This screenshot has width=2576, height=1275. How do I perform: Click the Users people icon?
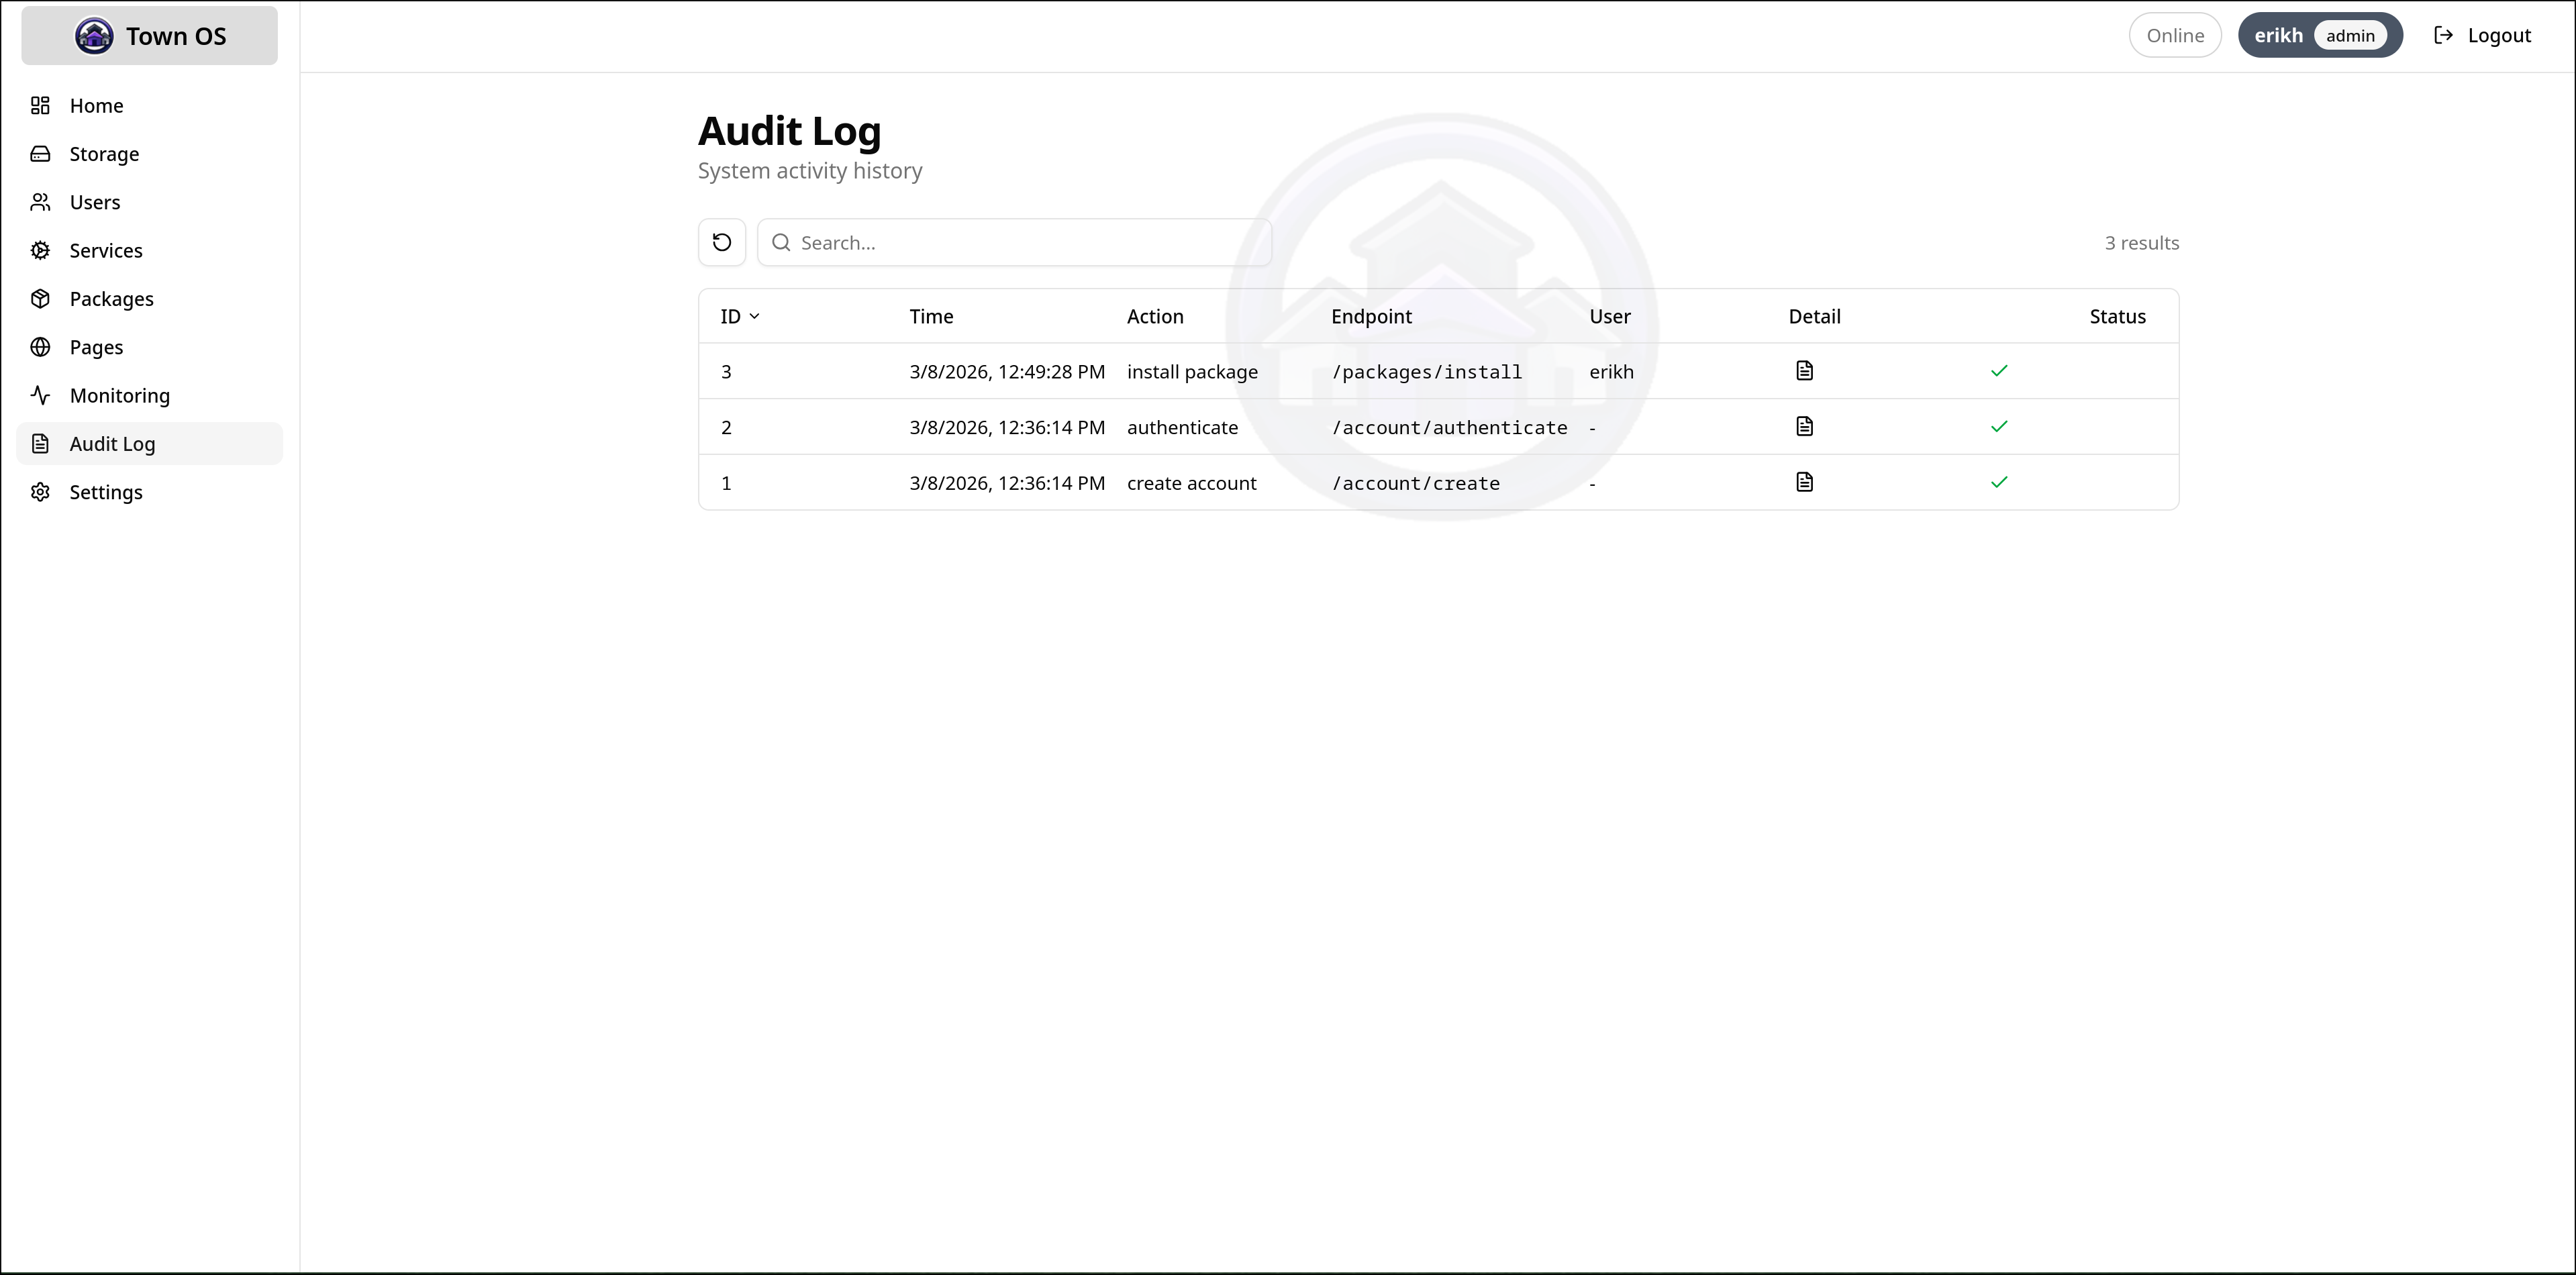pos(41,202)
